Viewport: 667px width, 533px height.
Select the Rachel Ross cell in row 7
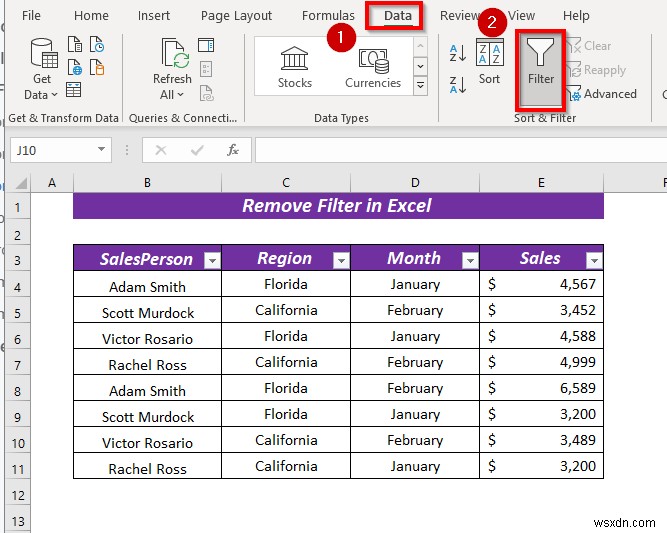147,362
